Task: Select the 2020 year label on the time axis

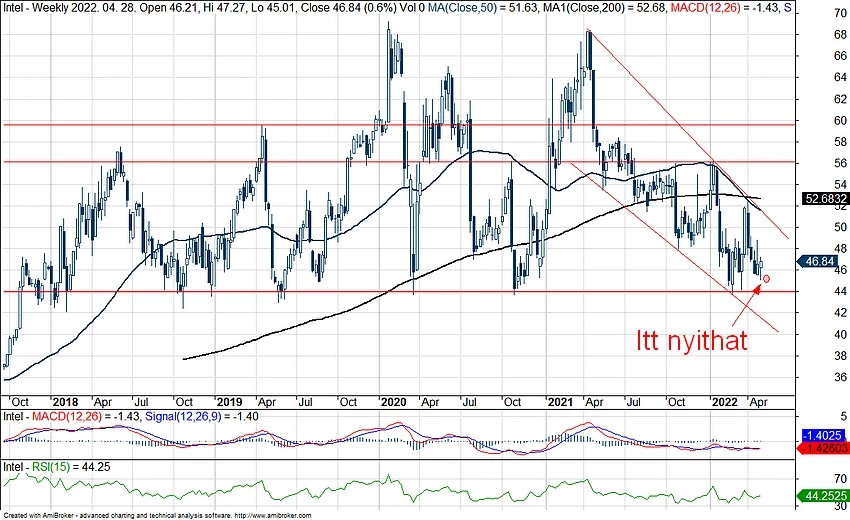Action: click(393, 402)
